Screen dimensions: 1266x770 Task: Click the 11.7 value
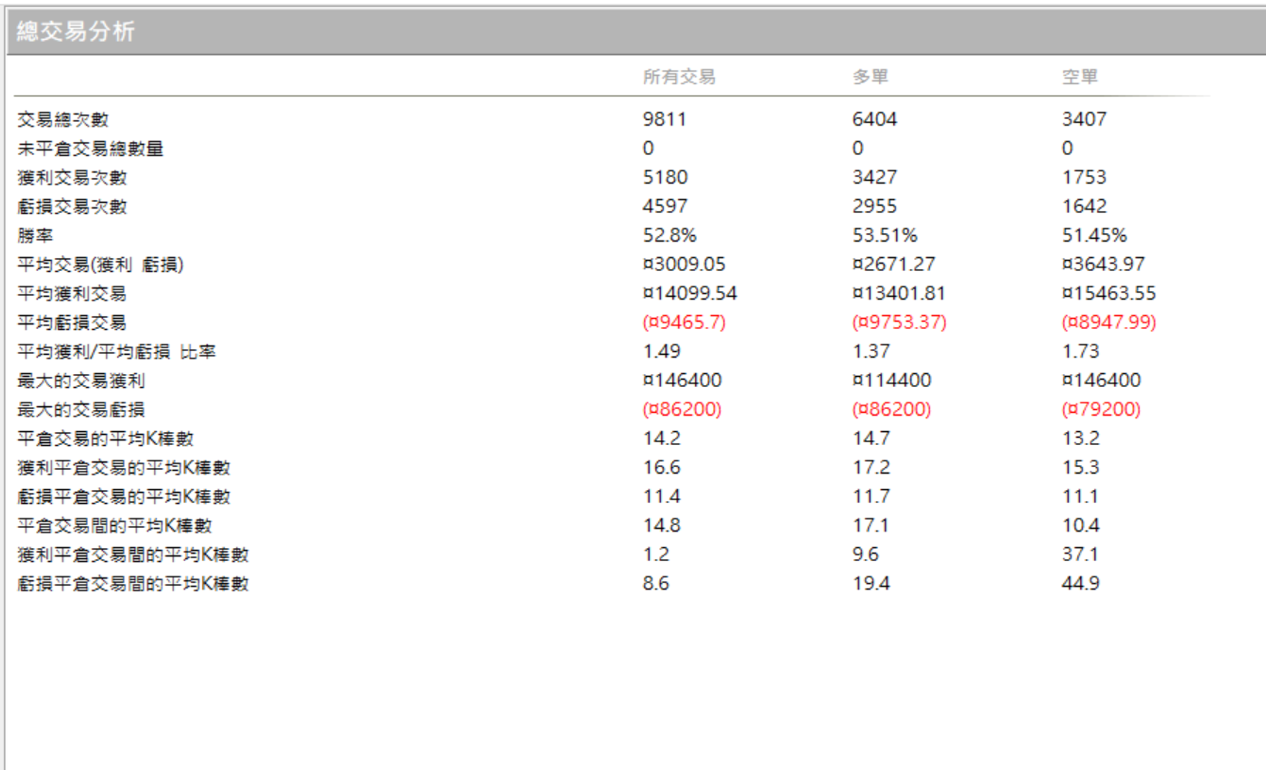tap(870, 497)
